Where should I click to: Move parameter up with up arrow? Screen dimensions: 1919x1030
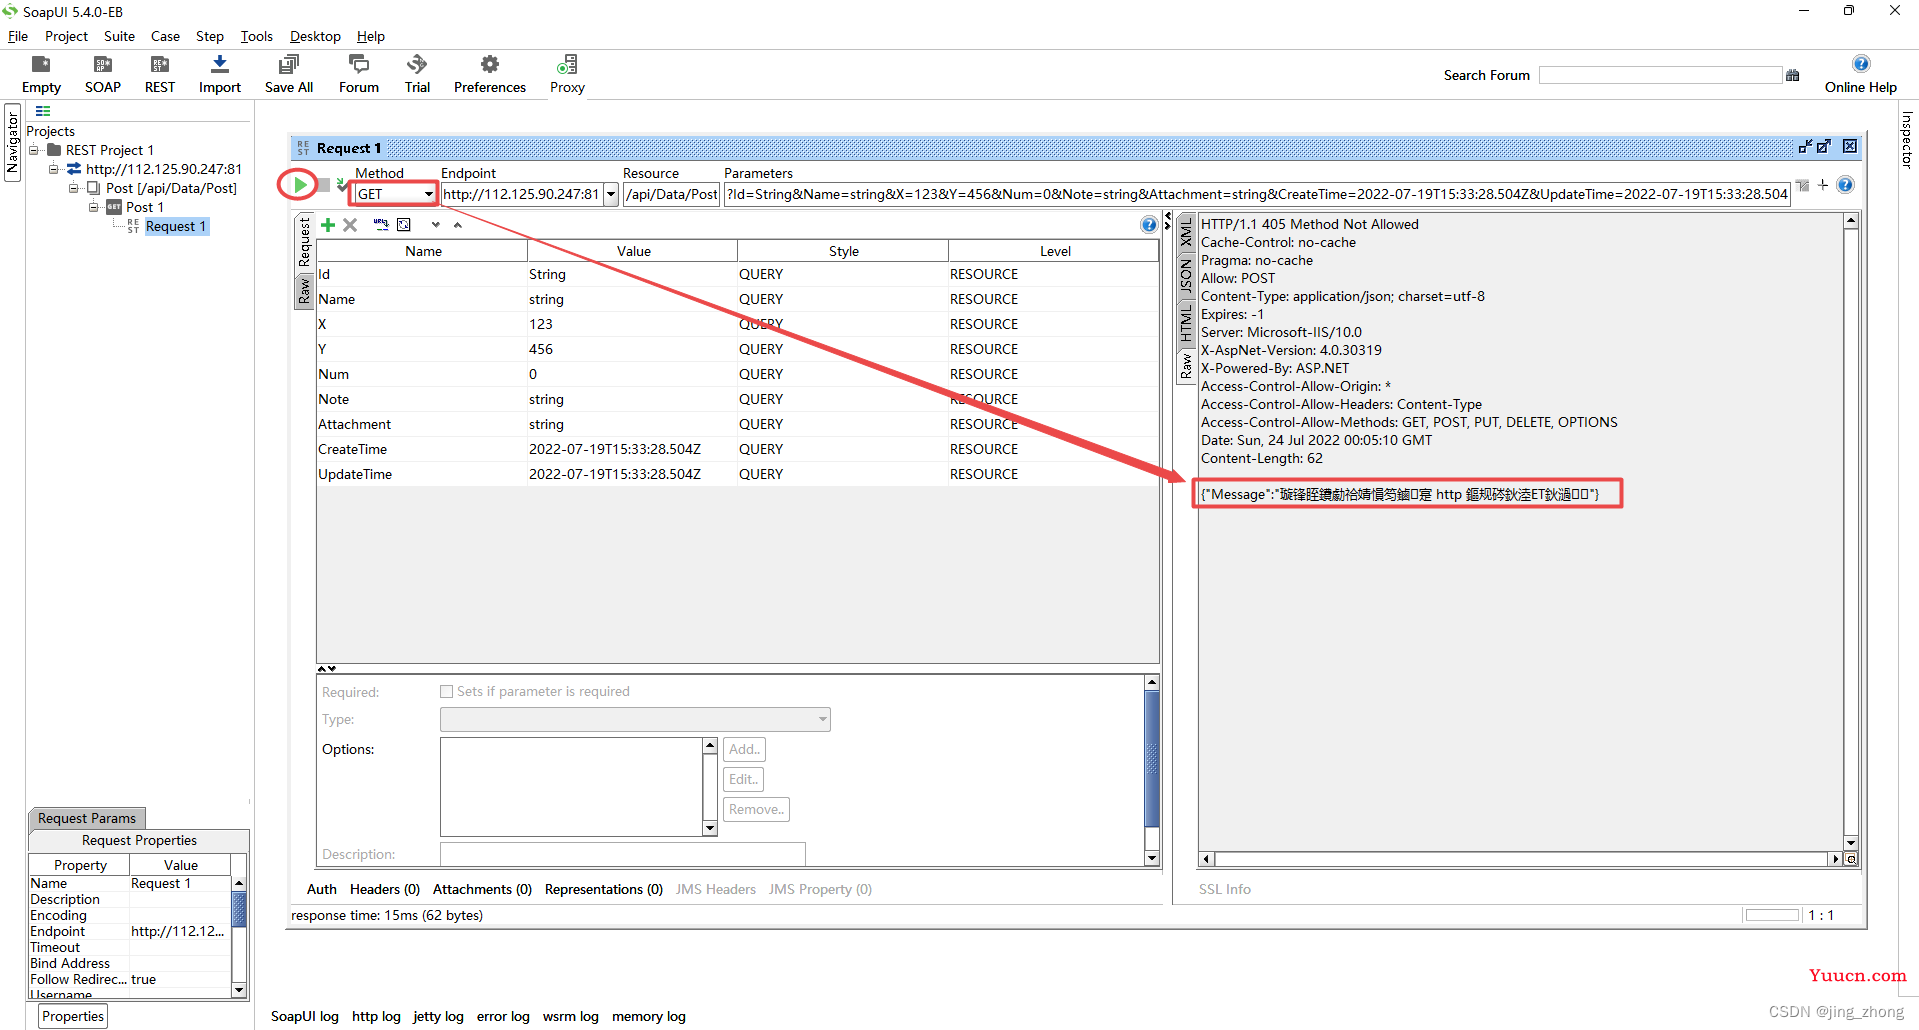tap(458, 225)
